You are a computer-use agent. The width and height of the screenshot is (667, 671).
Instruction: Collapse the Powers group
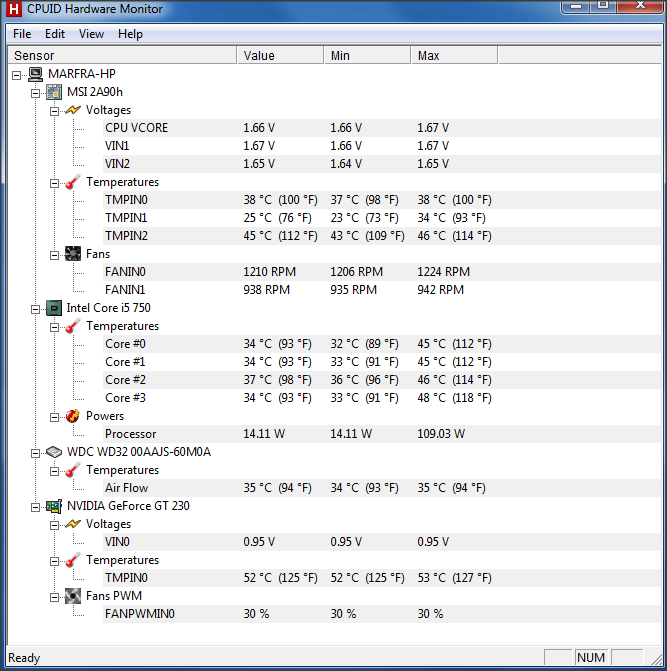coord(54,417)
